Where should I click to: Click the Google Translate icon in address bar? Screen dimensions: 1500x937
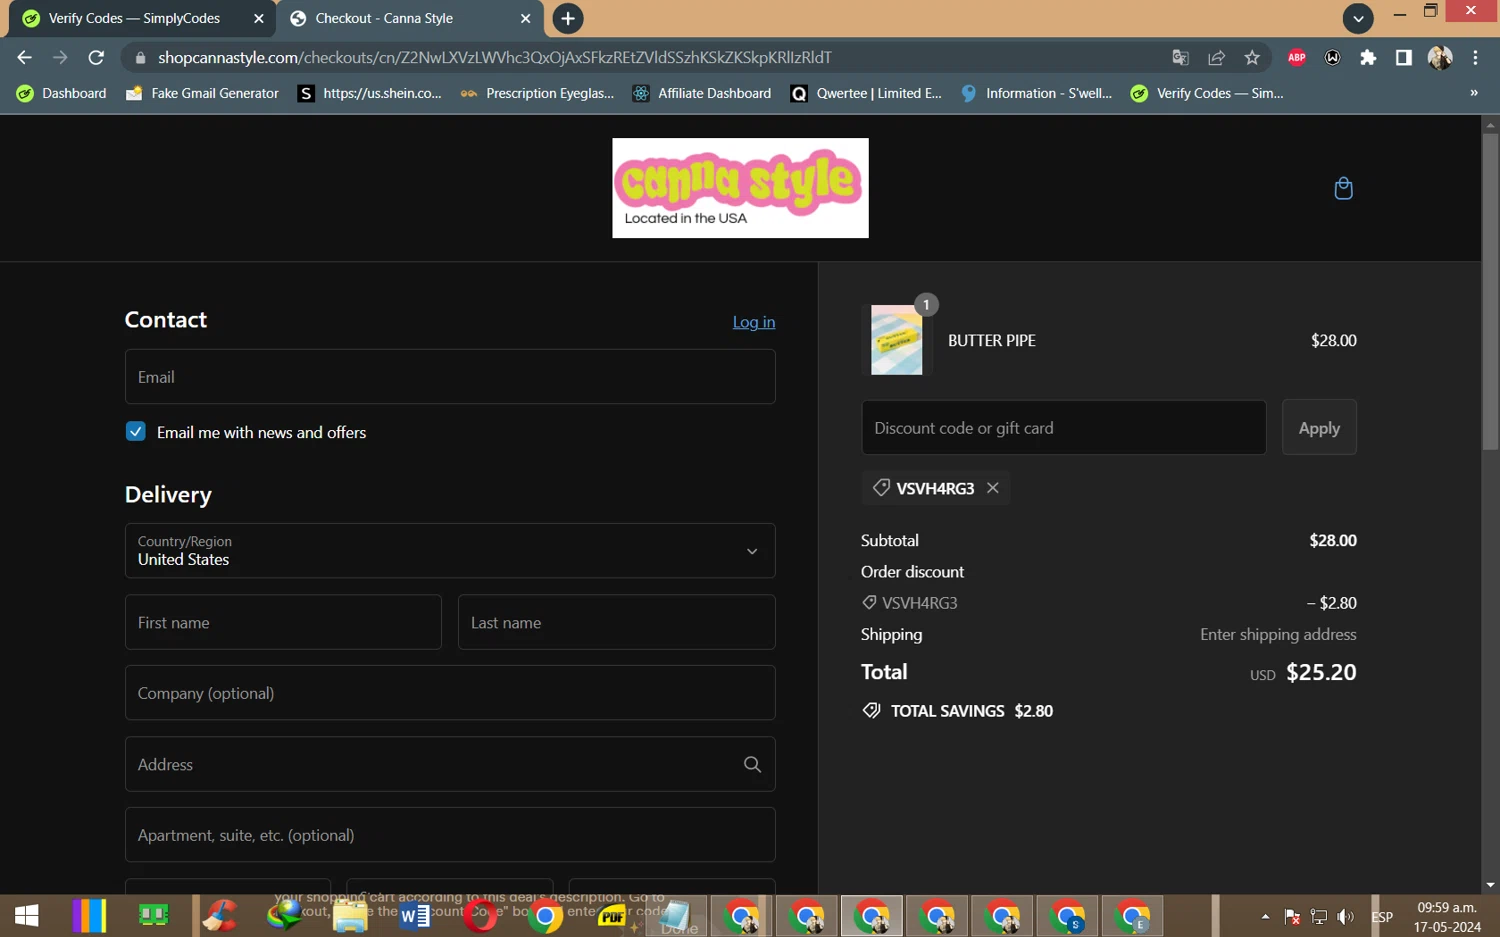pyautogui.click(x=1180, y=58)
